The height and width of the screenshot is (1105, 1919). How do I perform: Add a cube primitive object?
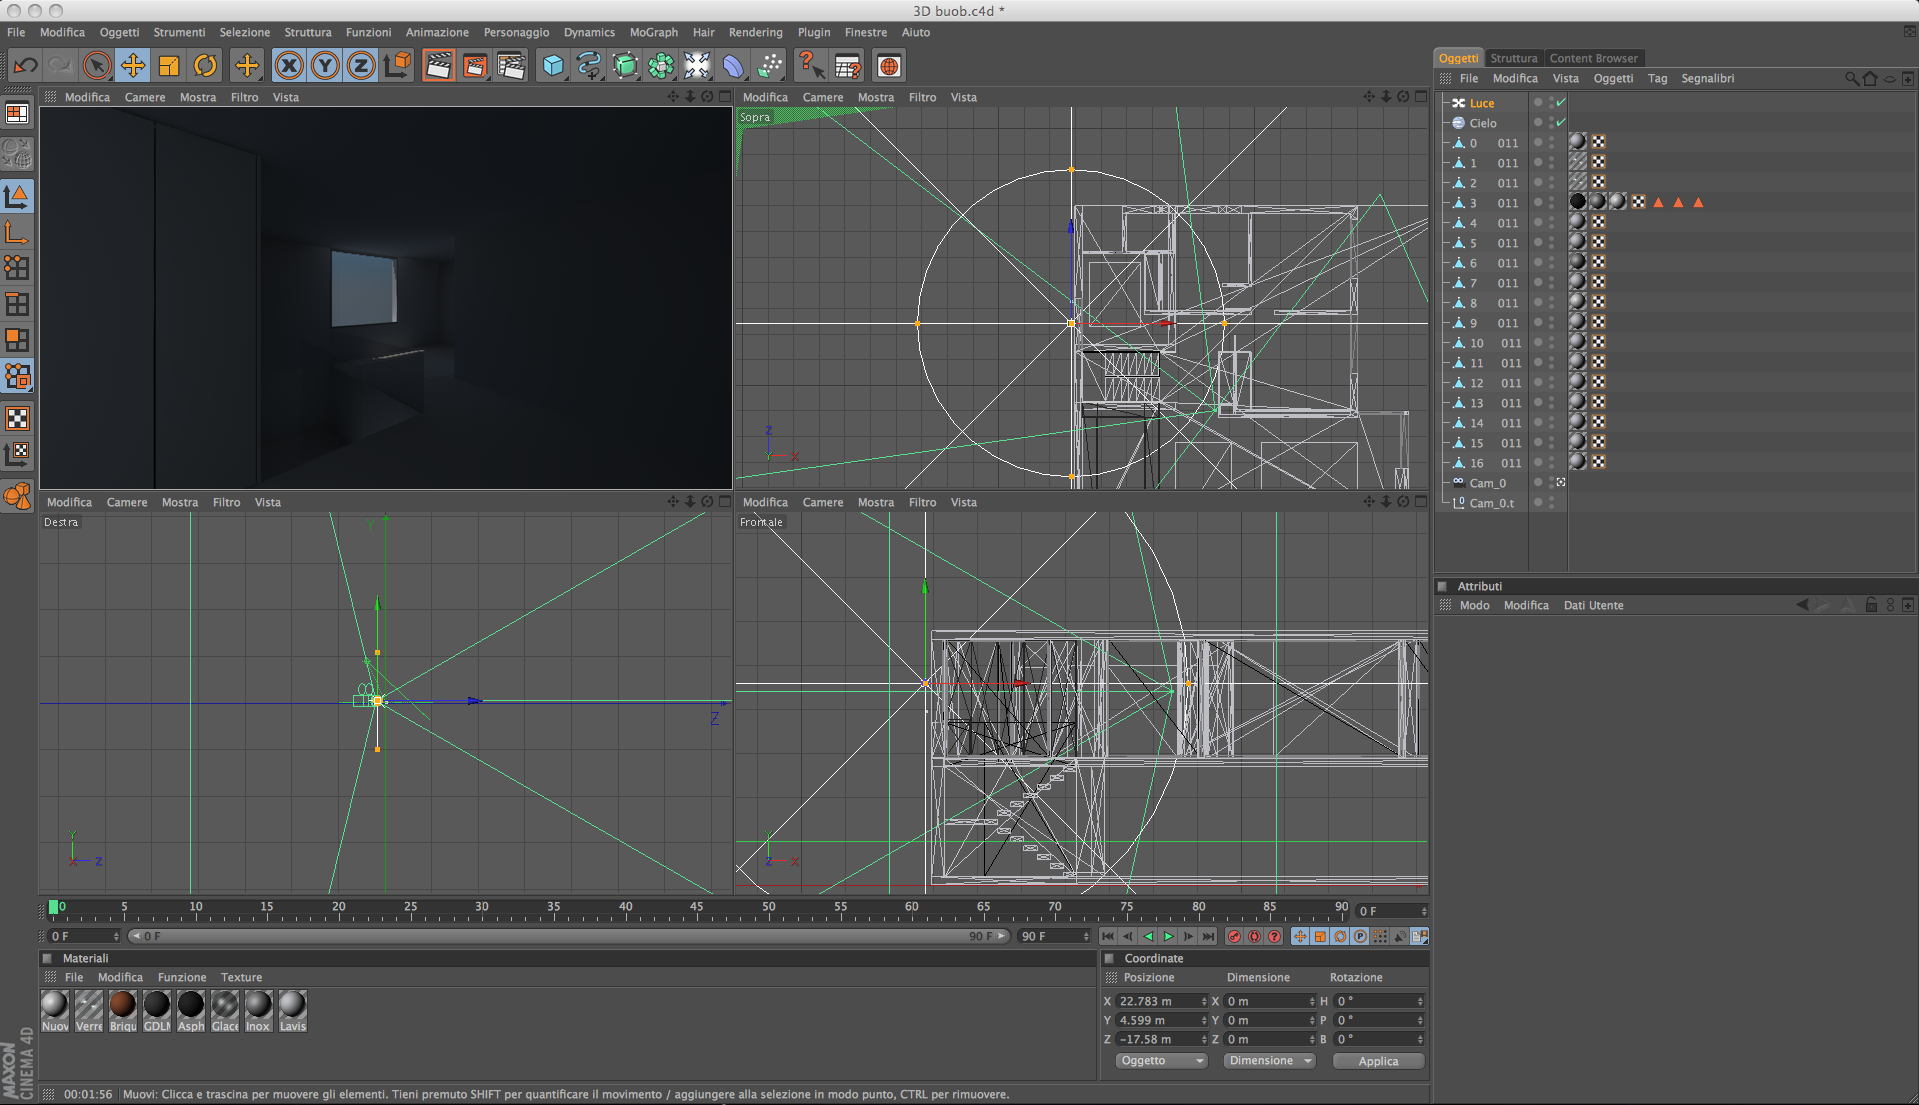(x=553, y=66)
